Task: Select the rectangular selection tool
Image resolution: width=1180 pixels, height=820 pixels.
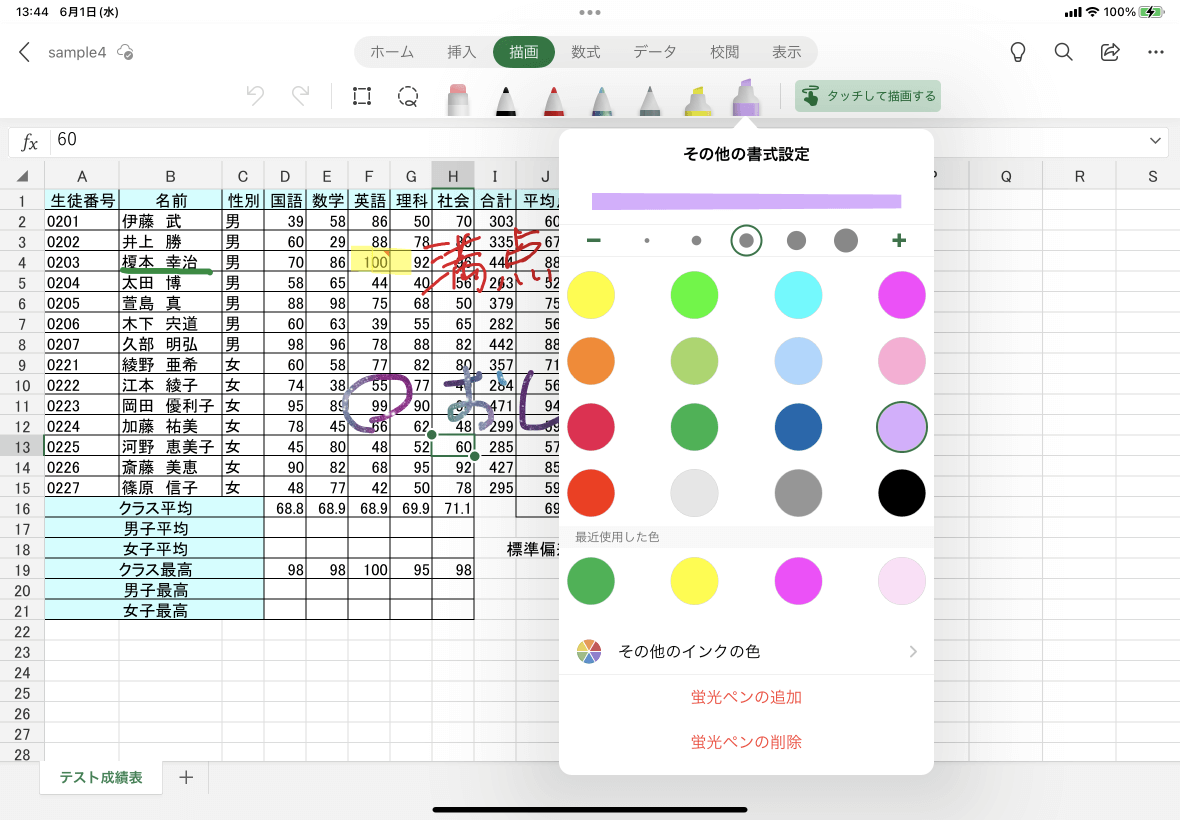Action: [x=362, y=96]
